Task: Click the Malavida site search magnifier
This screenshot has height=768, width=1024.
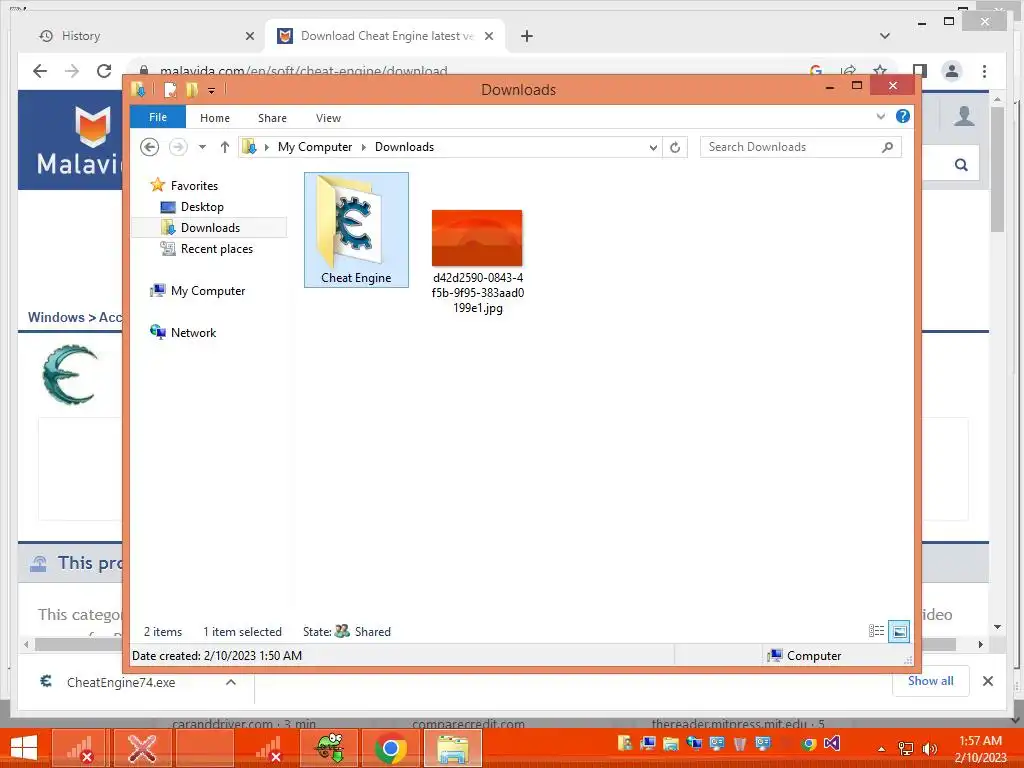Action: pos(961,165)
